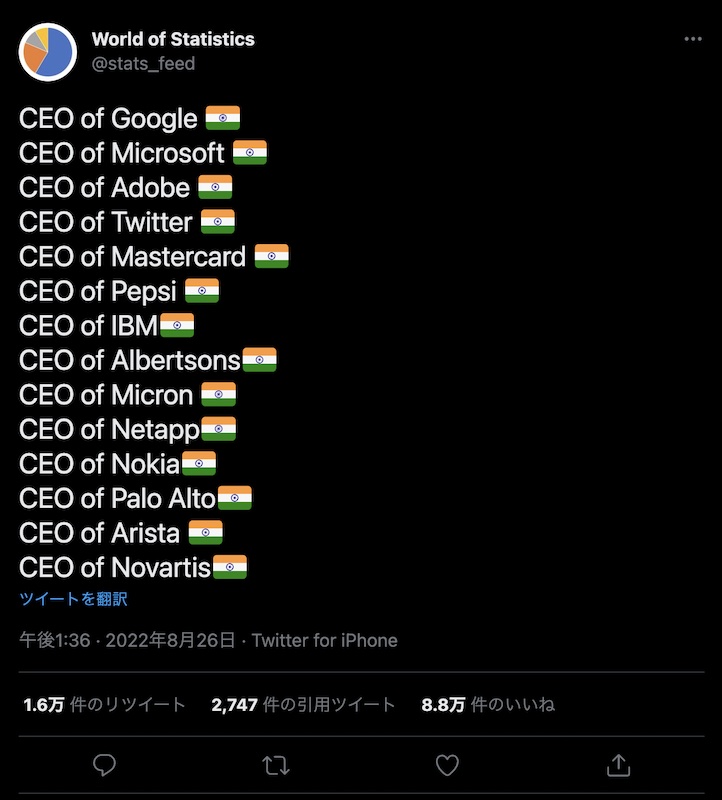The width and height of the screenshot is (722, 800).
Task: Click the reply speech bubble icon
Action: (104, 765)
